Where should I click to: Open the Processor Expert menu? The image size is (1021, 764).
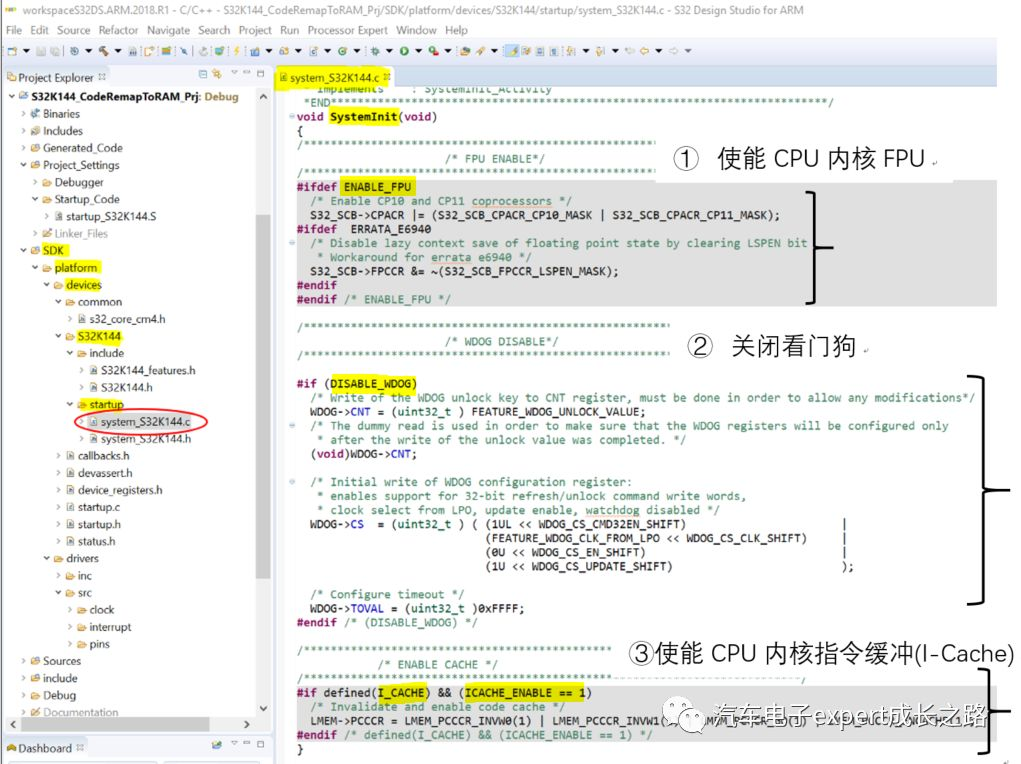click(x=344, y=30)
